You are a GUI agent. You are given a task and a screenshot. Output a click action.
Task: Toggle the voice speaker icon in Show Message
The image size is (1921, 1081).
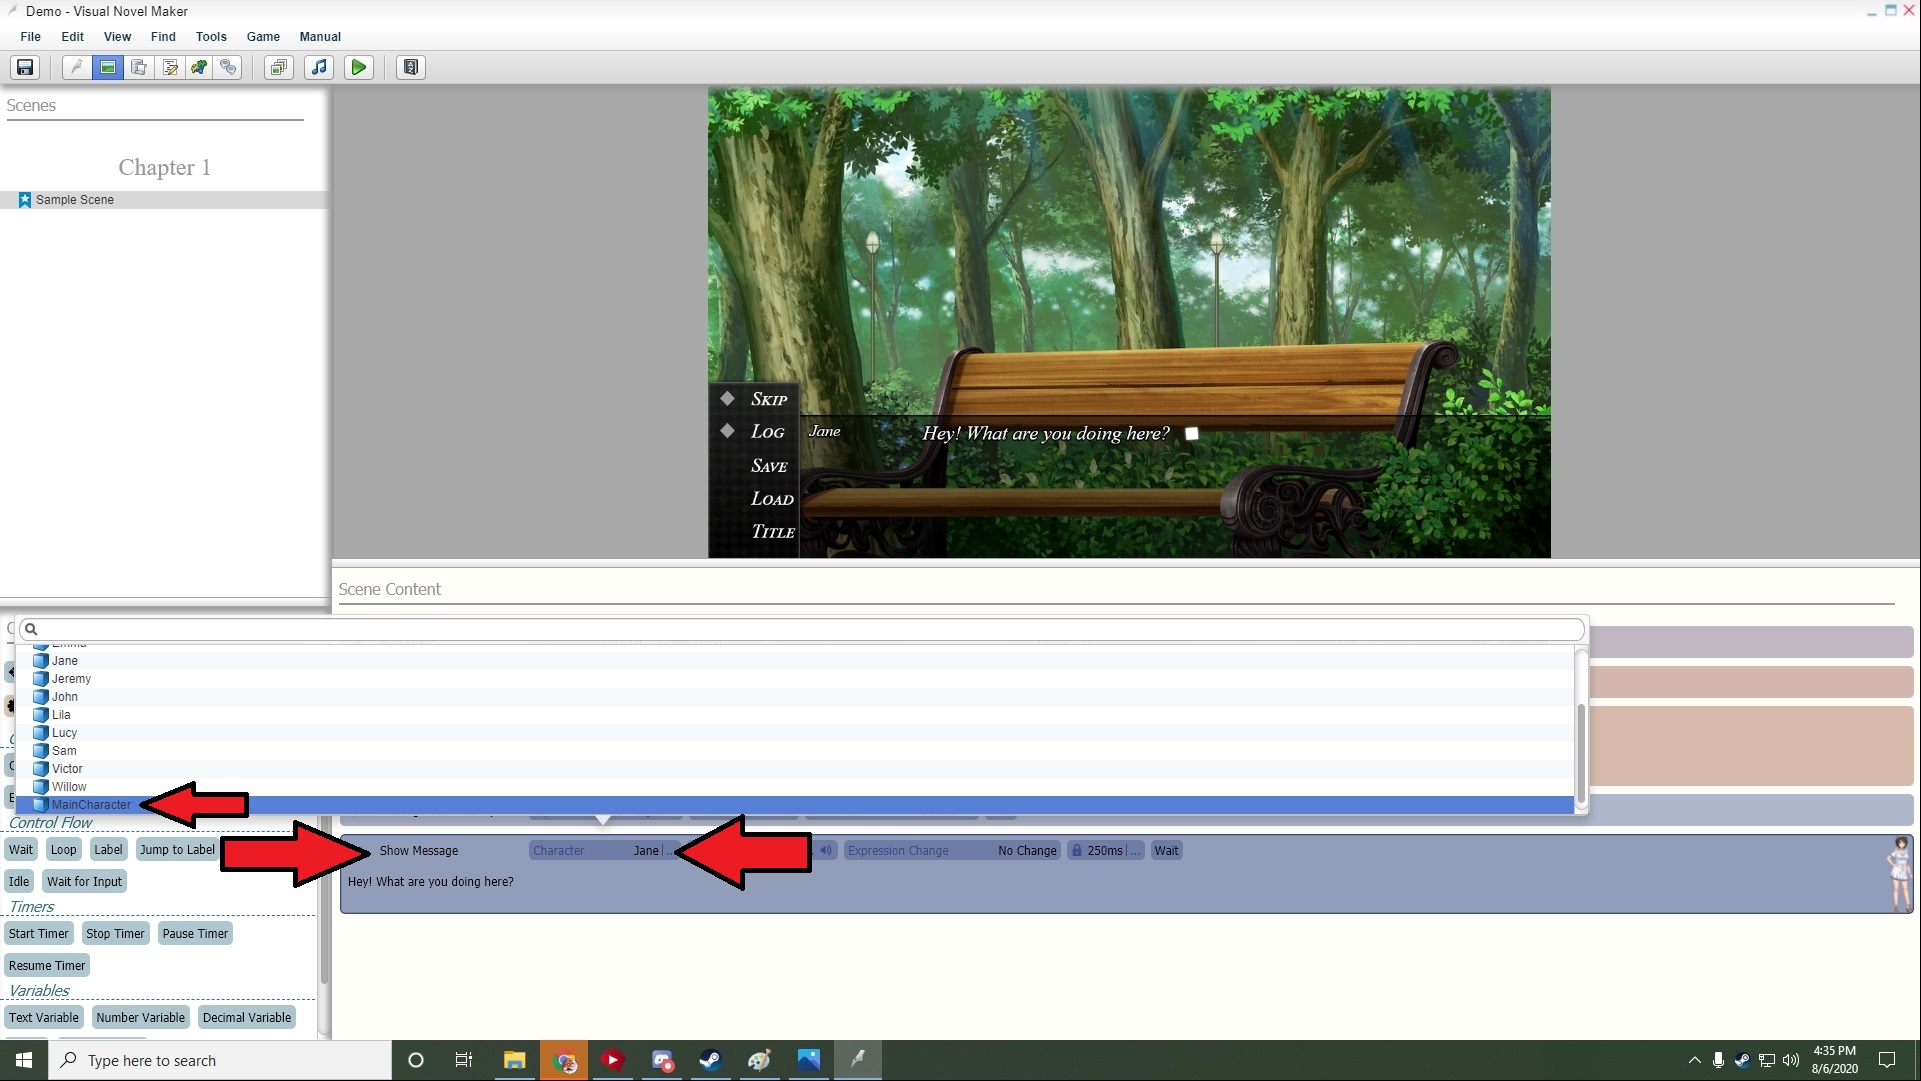pyautogui.click(x=826, y=851)
